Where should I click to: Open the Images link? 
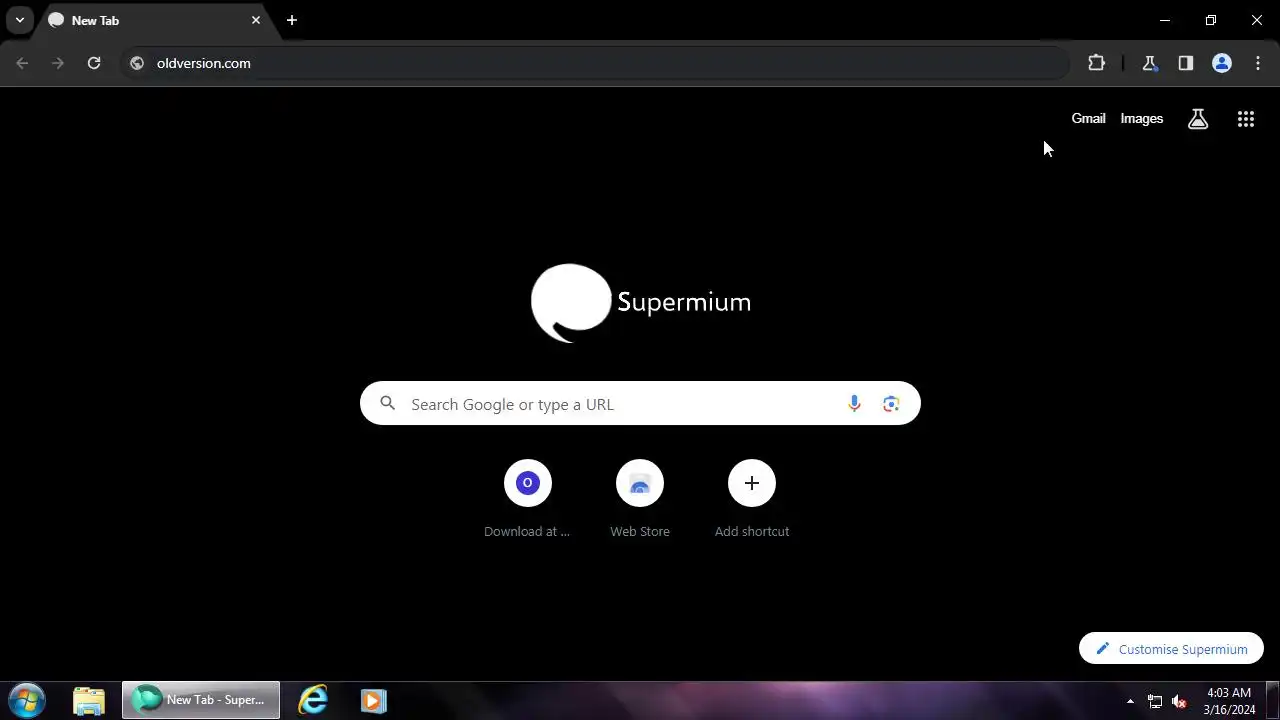pyautogui.click(x=1142, y=118)
